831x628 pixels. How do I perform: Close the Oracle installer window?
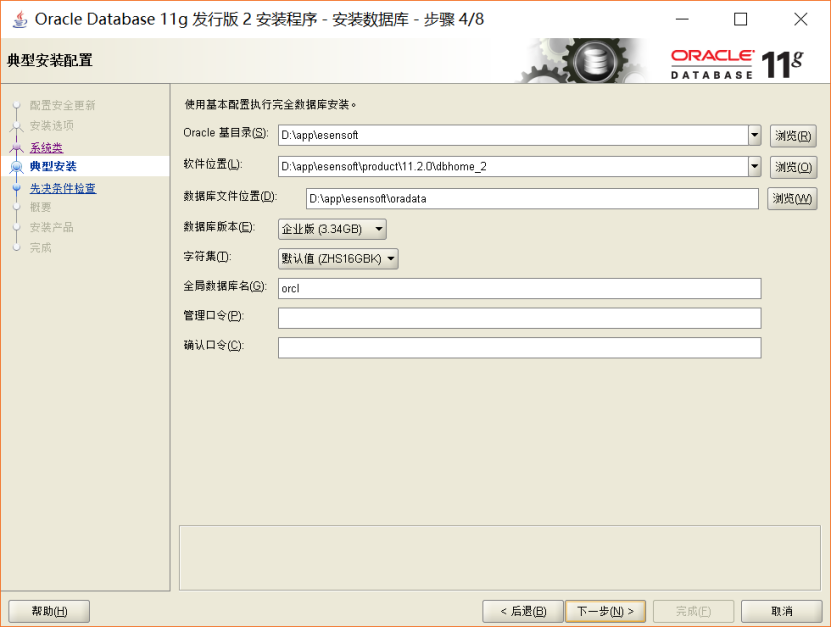pyautogui.click(x=801, y=19)
